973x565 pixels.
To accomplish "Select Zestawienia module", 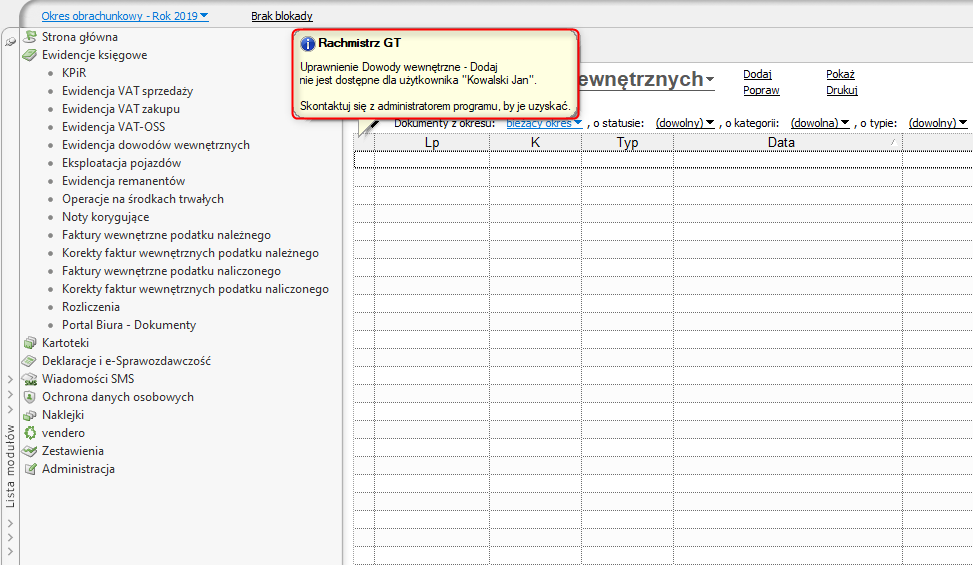I will point(73,450).
